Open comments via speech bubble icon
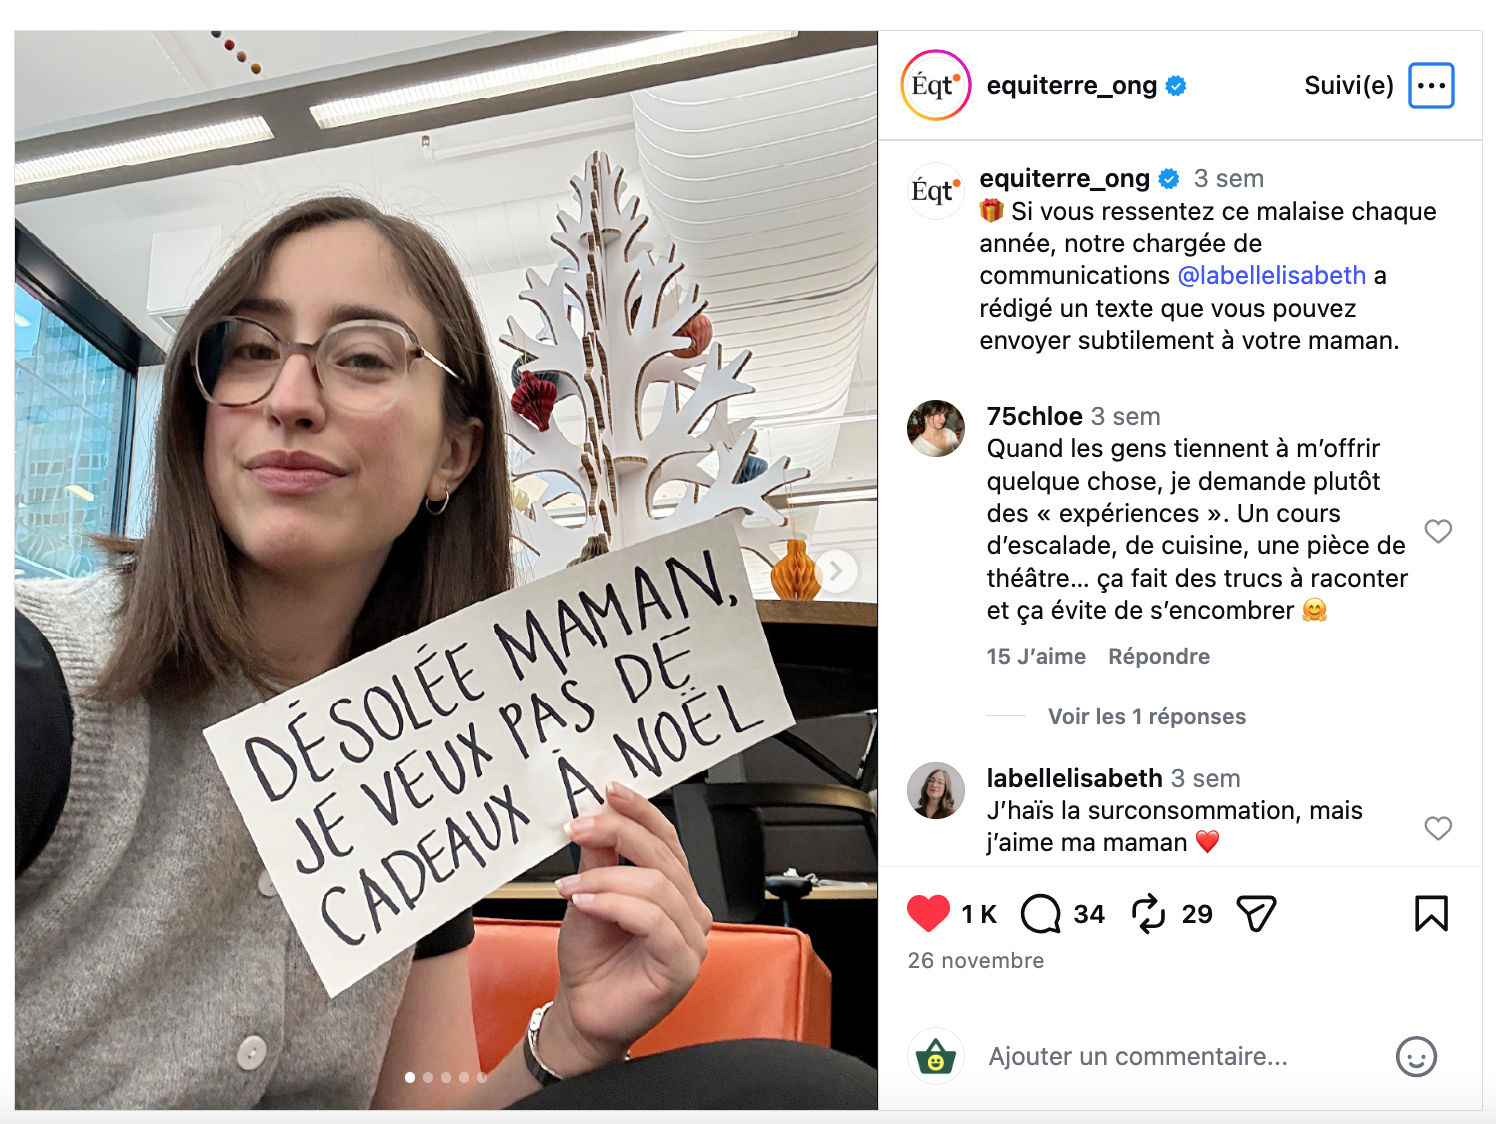Screen dimensions: 1496x1124 pyautogui.click(x=1040, y=914)
